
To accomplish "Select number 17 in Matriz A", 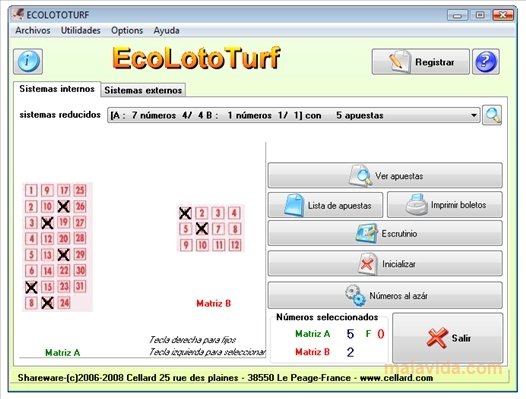I will pyautogui.click(x=63, y=191).
